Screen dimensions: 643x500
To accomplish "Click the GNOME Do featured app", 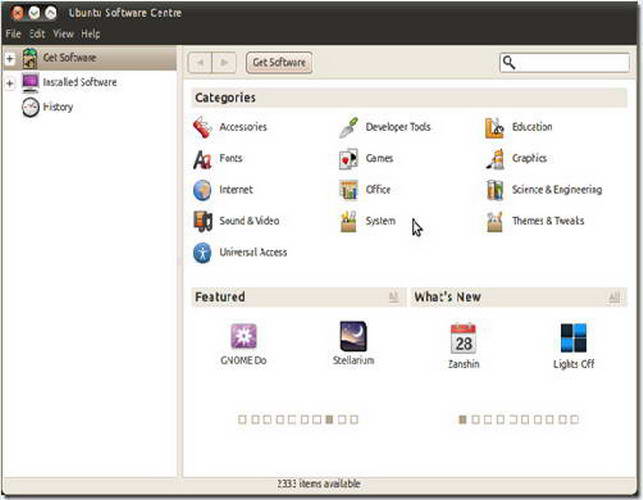I will (x=244, y=337).
